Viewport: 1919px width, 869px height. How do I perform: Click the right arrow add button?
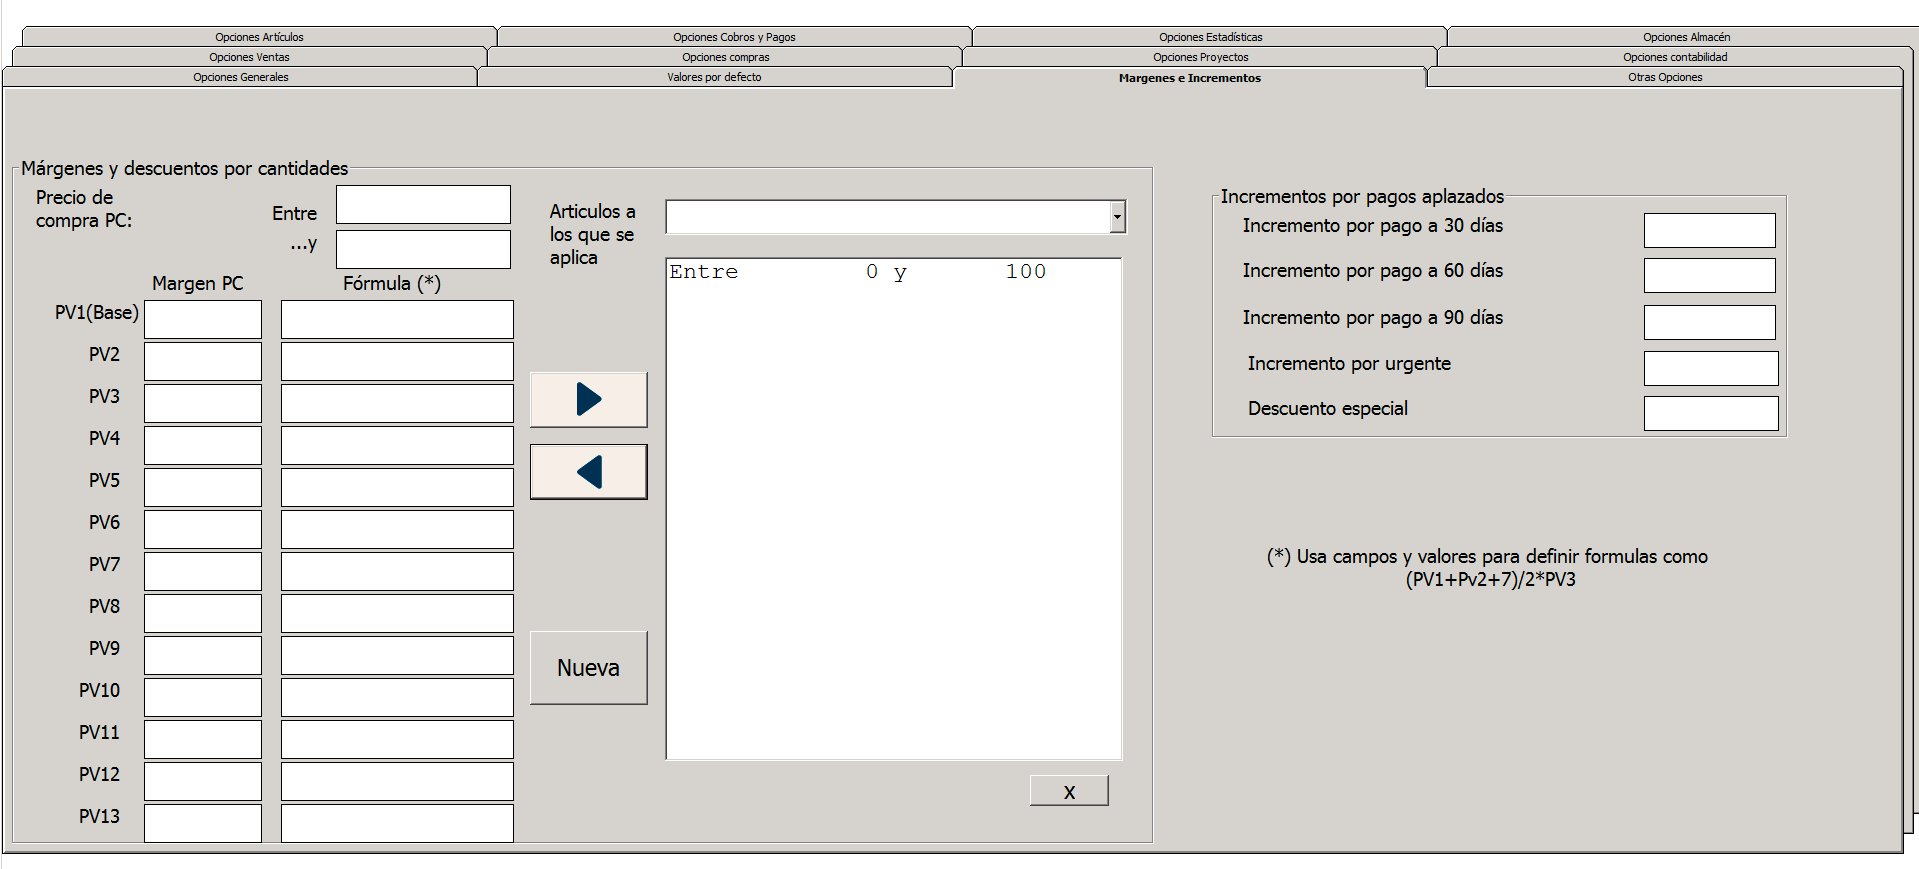[x=588, y=400]
